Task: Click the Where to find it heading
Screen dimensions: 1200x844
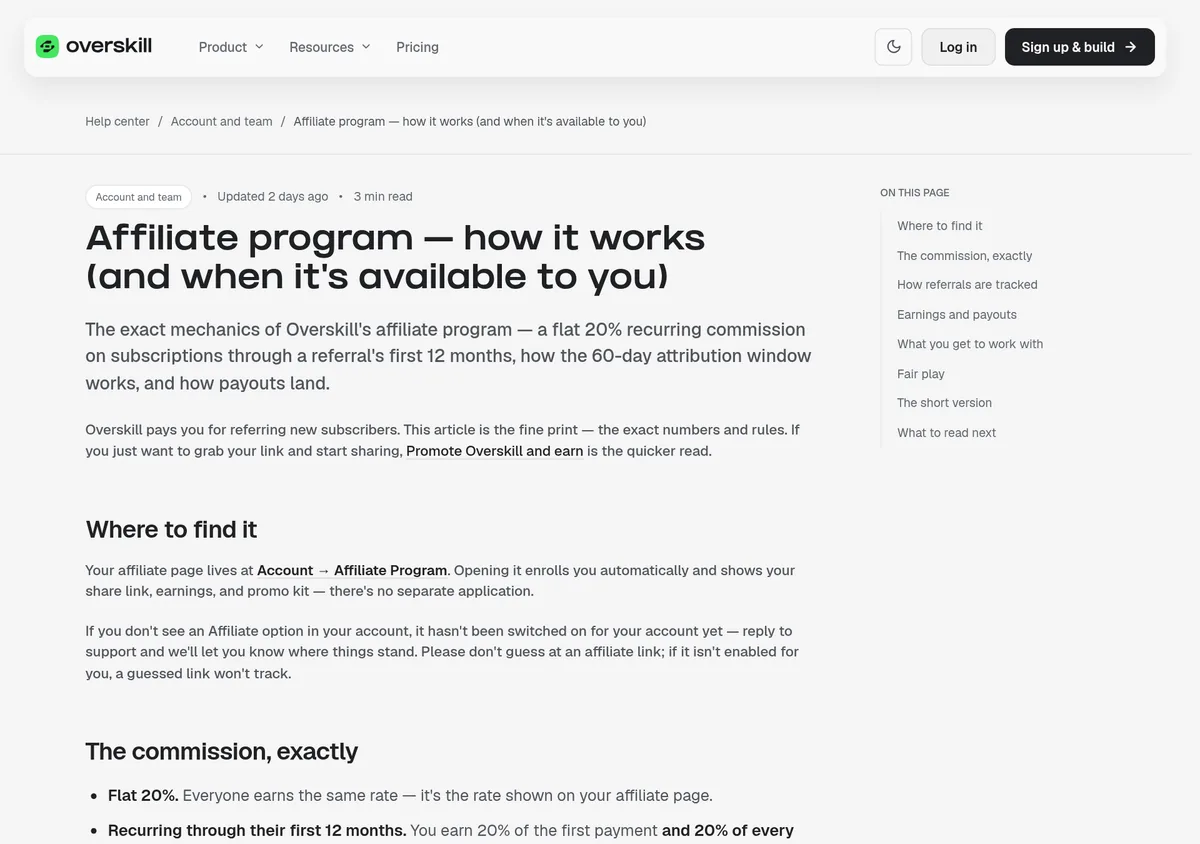Action: tap(172, 529)
